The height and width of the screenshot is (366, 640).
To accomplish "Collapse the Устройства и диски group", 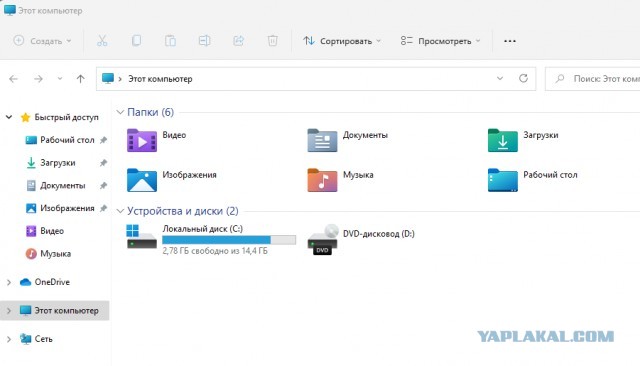I will tap(120, 211).
